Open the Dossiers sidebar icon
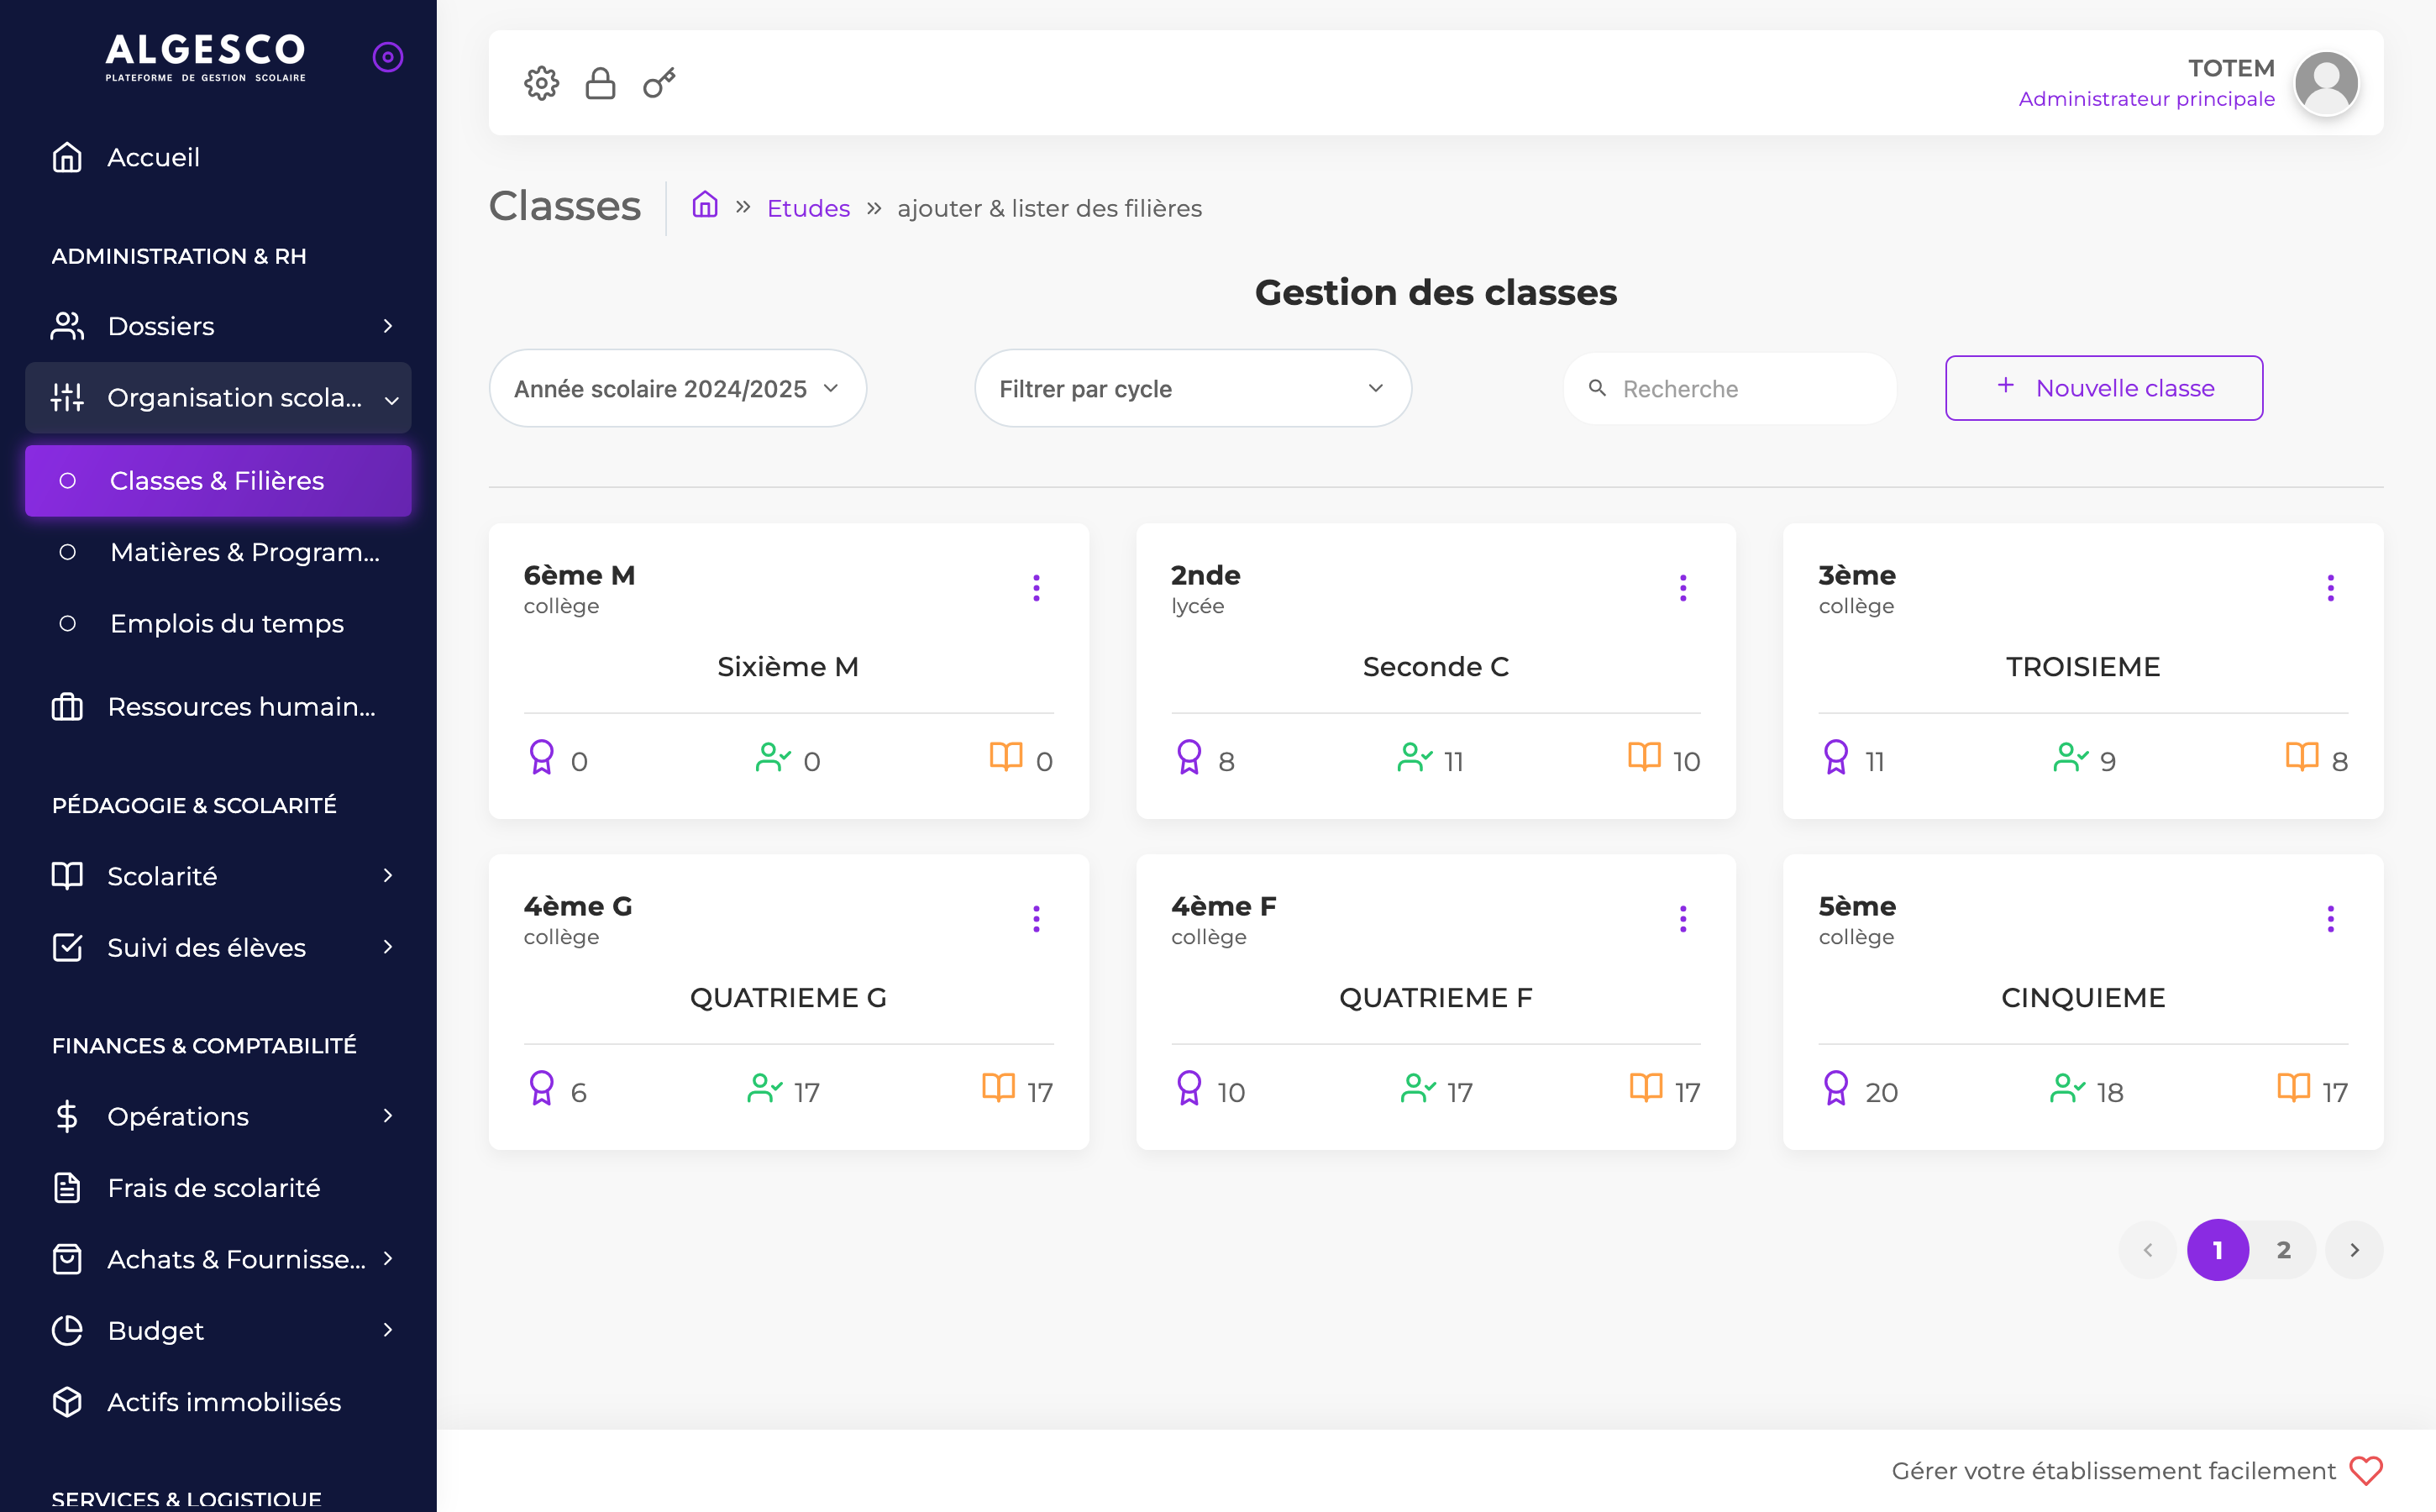 pos(66,325)
